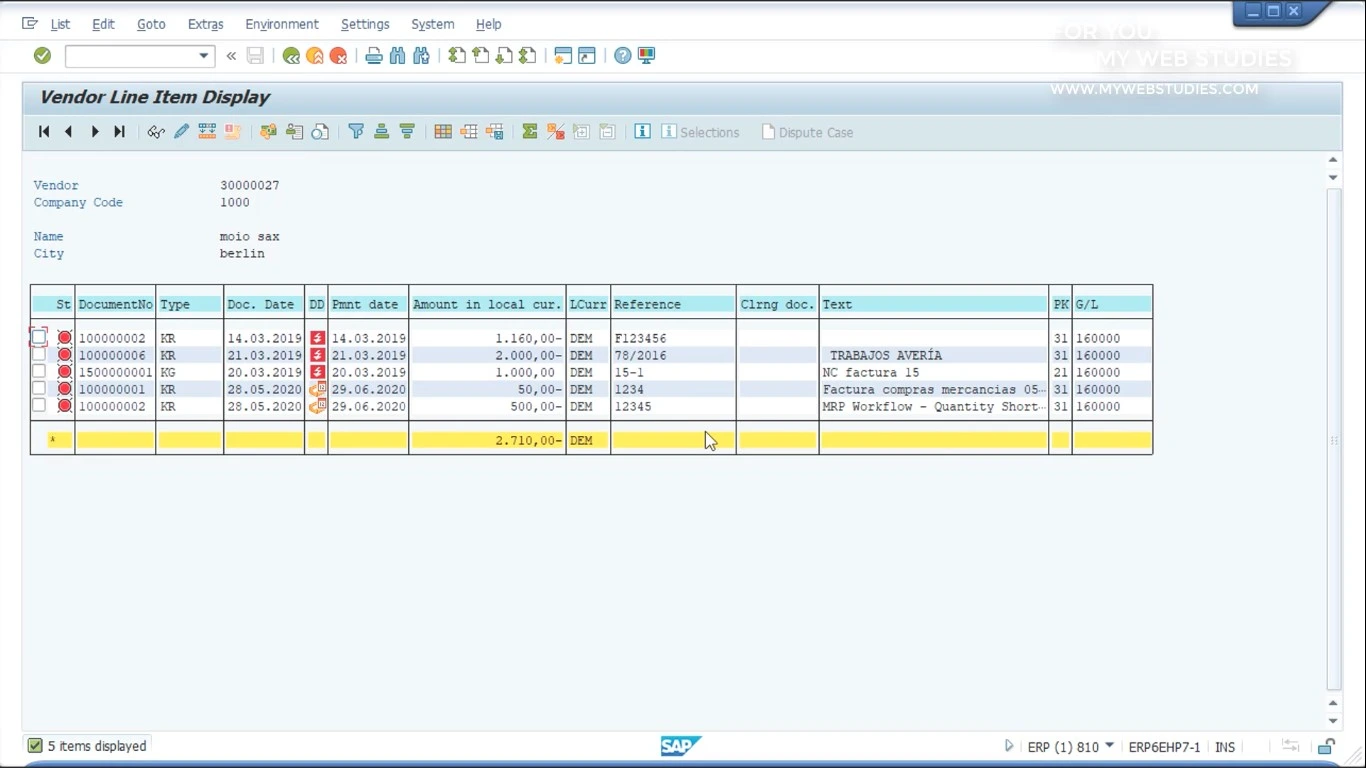Select checkbox for reference 12345 row
Image resolution: width=1366 pixels, height=768 pixels.
39,406
